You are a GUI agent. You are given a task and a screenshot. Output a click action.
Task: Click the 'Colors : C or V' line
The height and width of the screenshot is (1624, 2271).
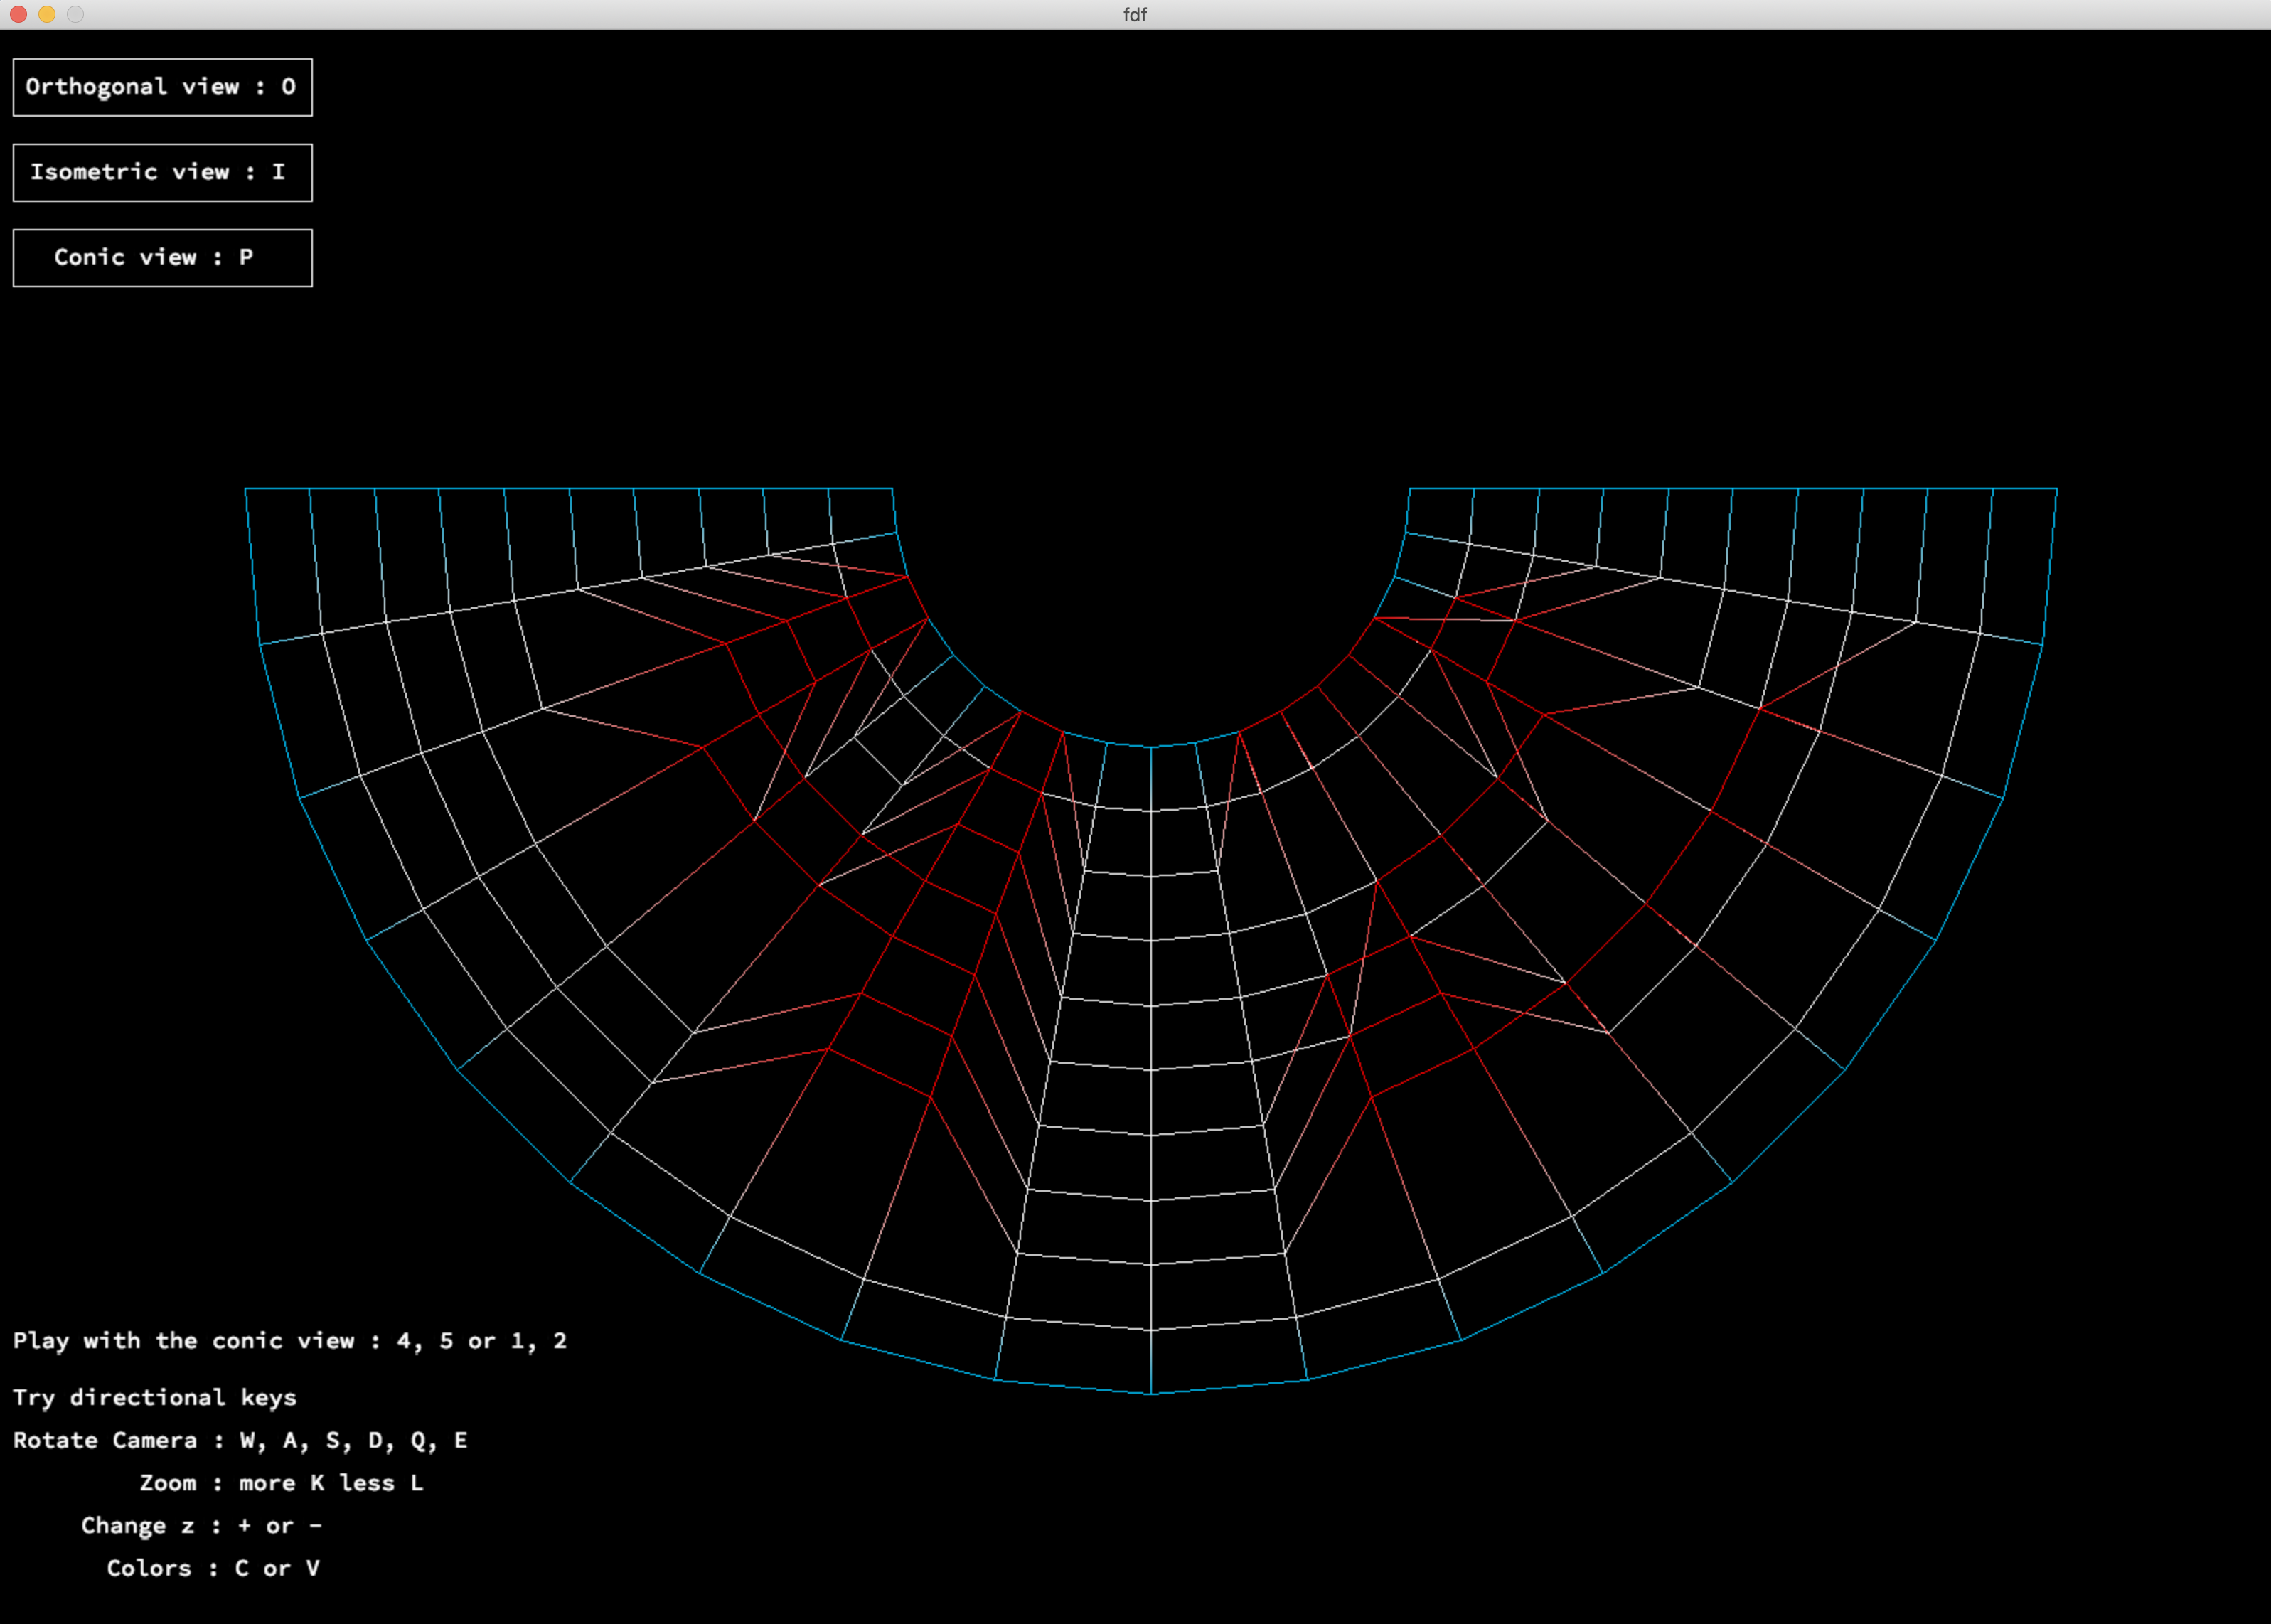click(213, 1569)
